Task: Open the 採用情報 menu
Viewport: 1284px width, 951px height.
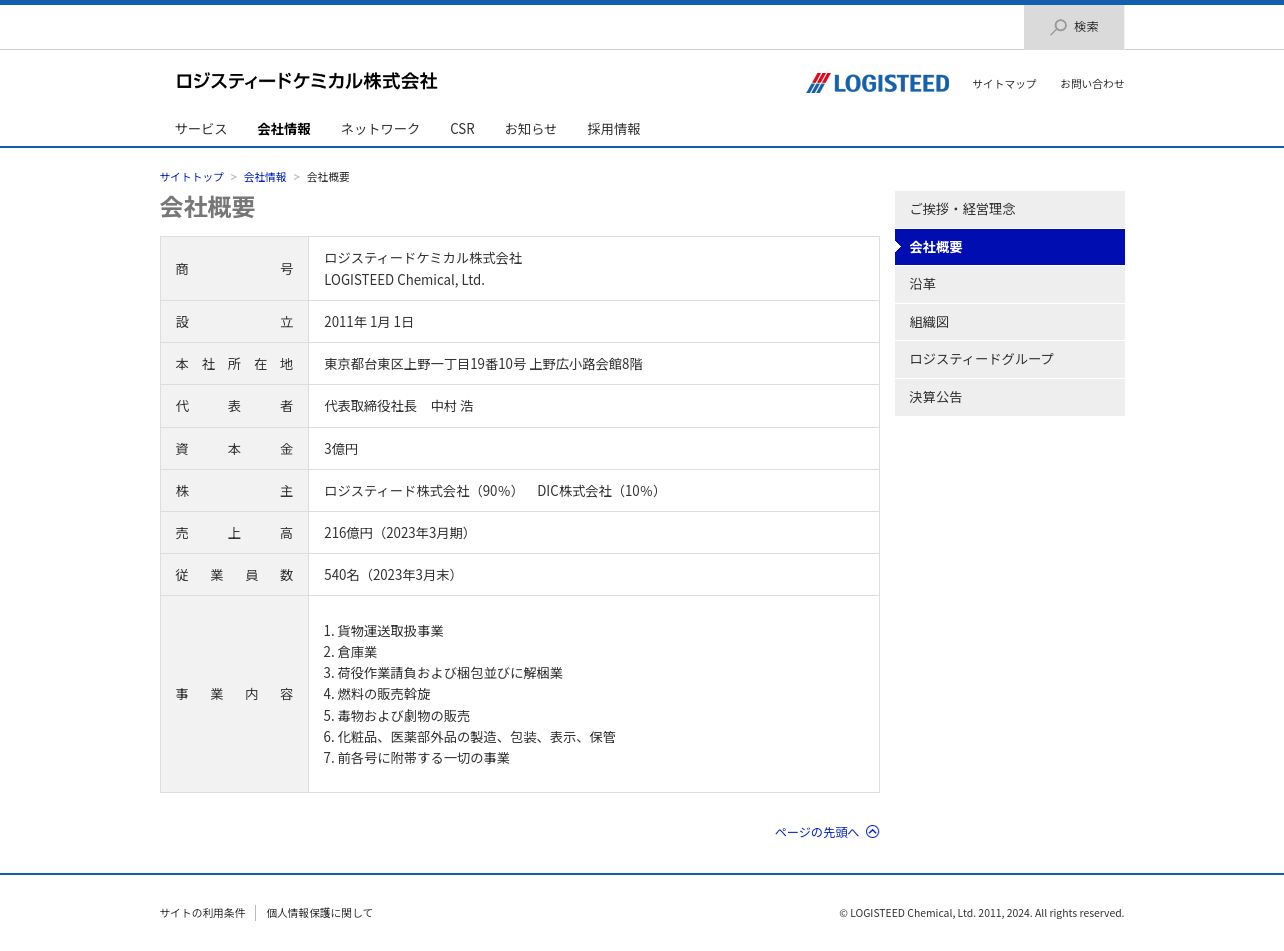Action: [614, 129]
